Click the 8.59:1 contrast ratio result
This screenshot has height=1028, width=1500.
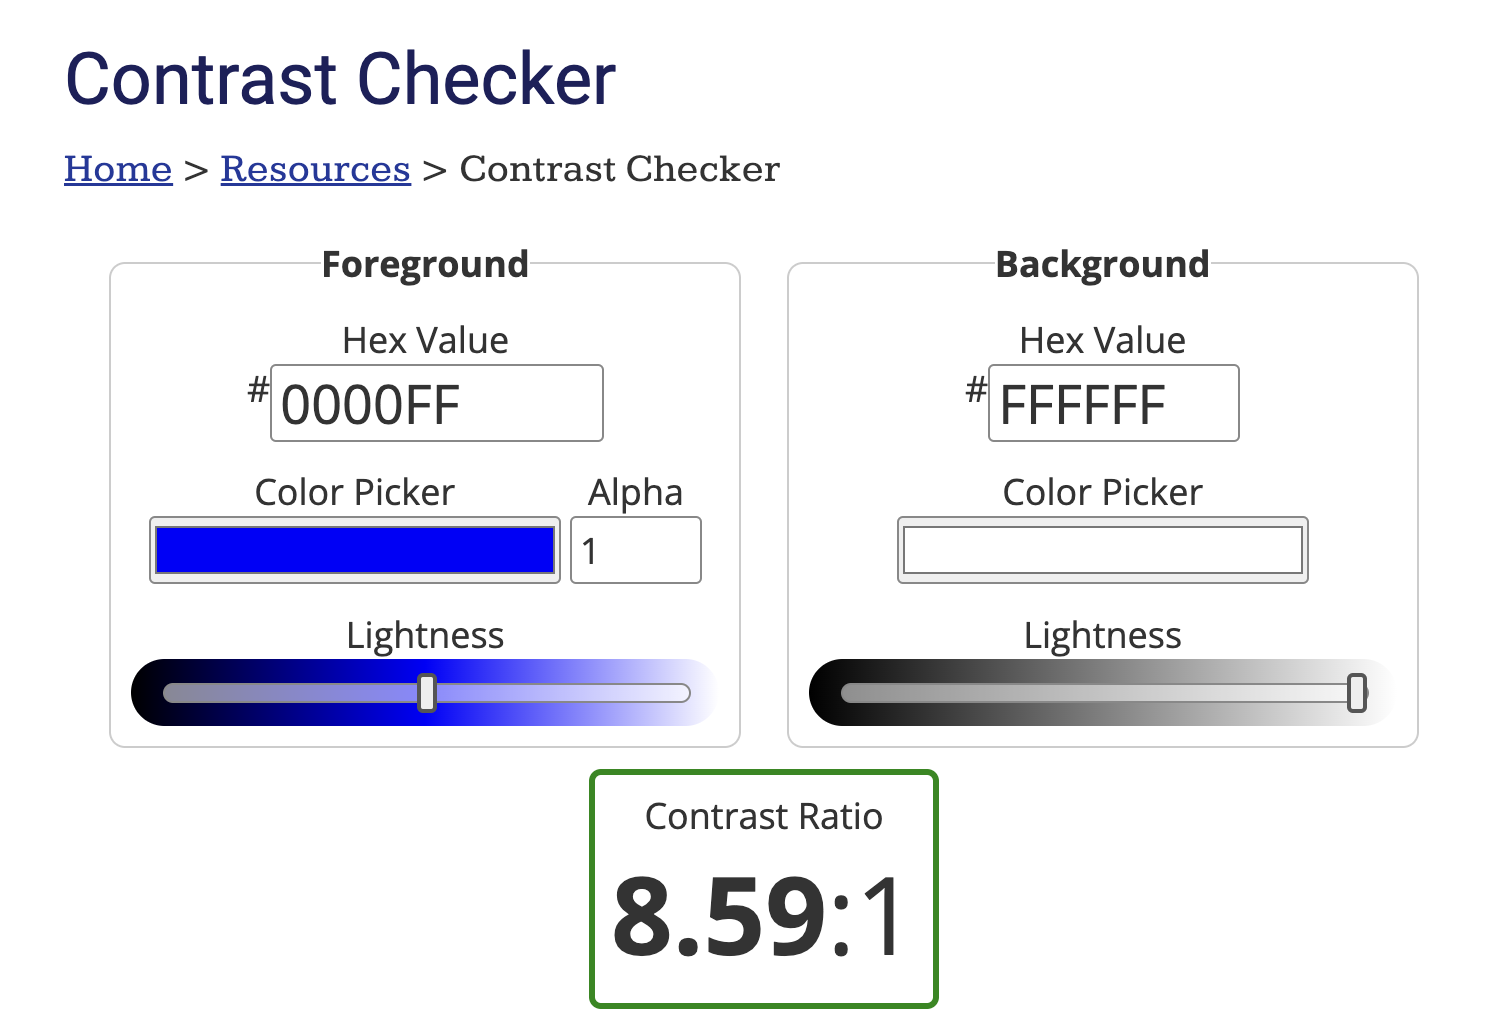(x=762, y=916)
